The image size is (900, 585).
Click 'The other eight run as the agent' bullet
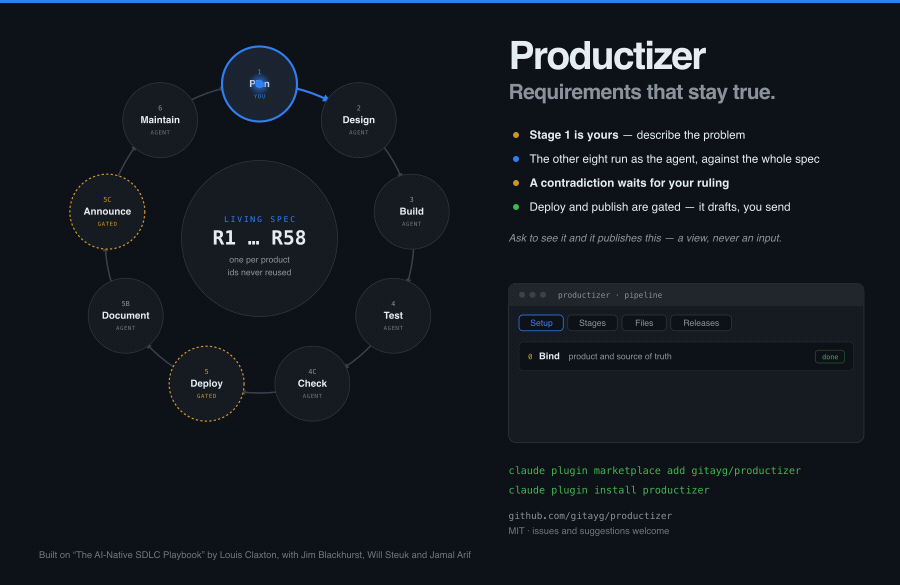click(x=666, y=159)
